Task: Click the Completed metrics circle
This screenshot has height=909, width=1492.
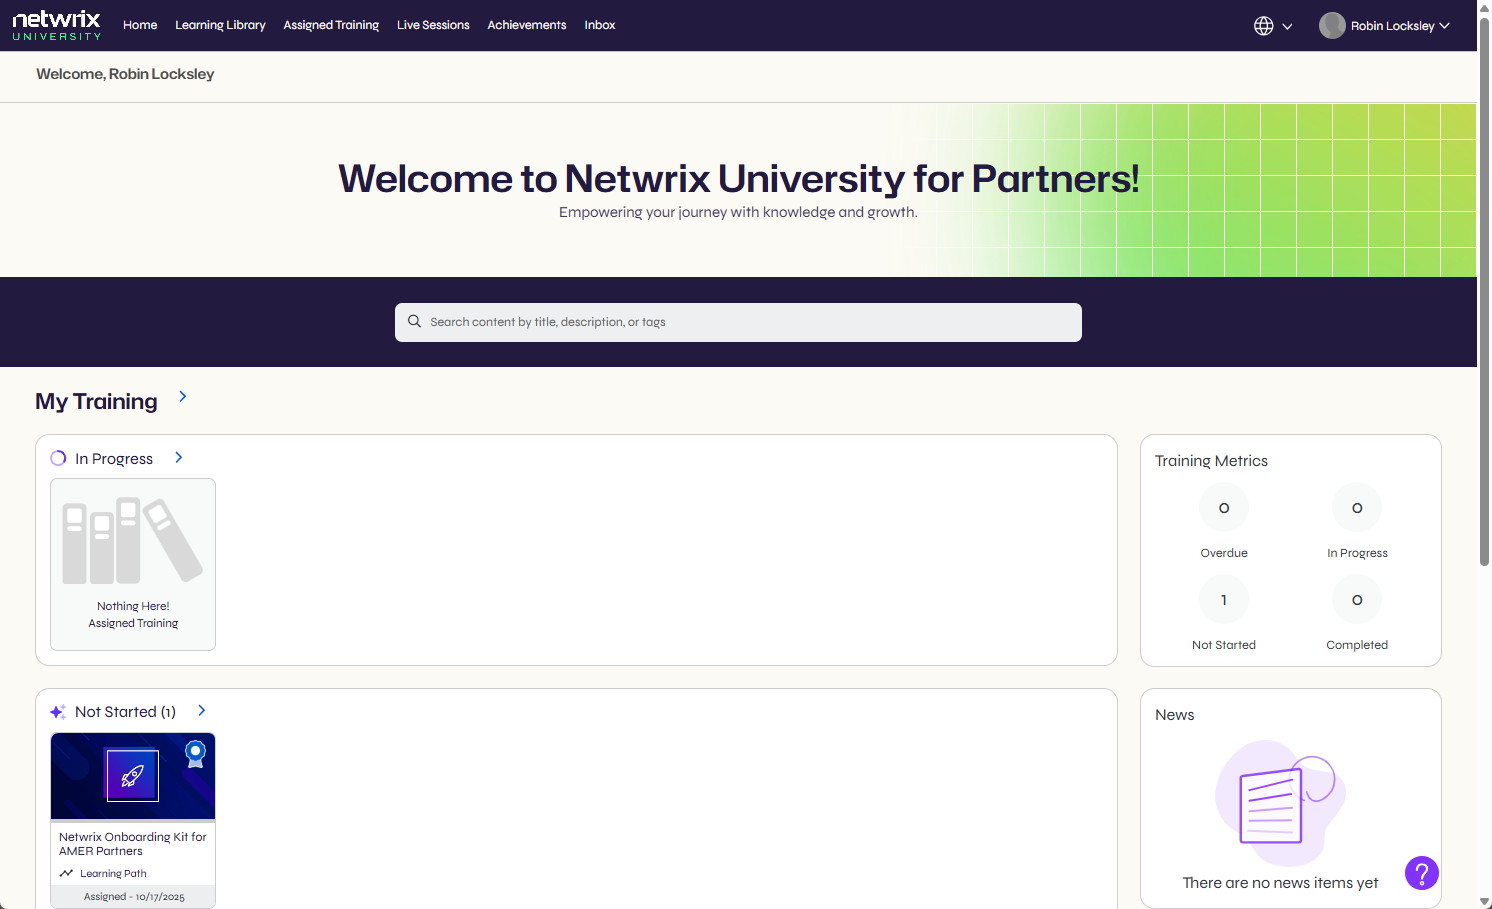Action: pyautogui.click(x=1356, y=599)
